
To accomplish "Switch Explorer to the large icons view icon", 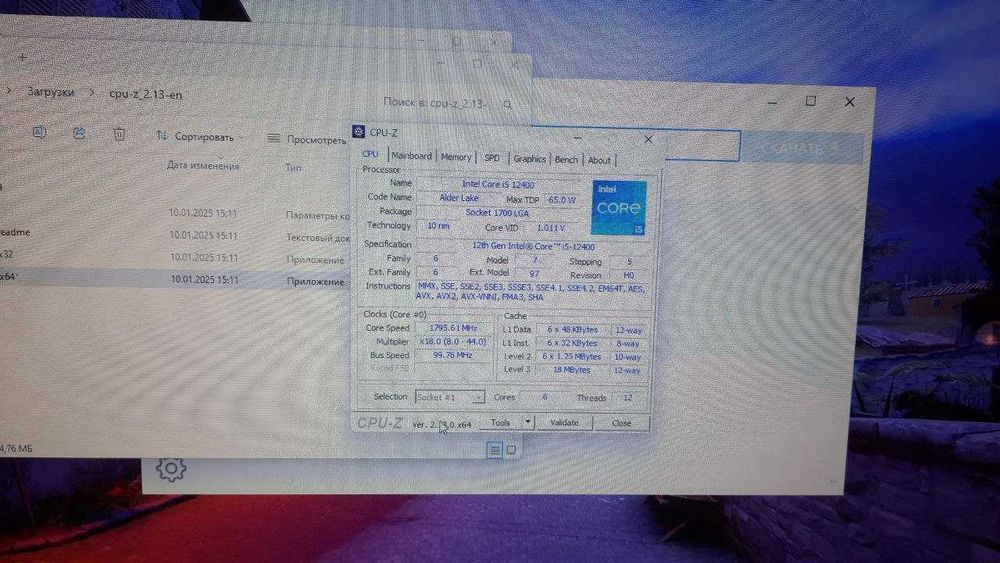I will [x=511, y=450].
